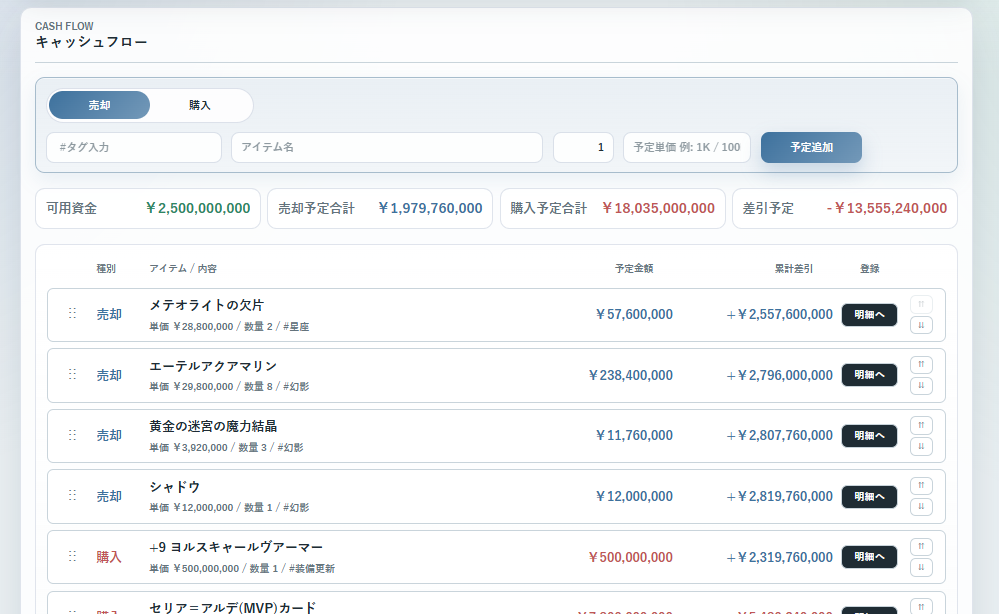Screen dimensions: 999x614
Task: Select item name +9 ヨルスキャールヴアーマー
Action: point(236,547)
